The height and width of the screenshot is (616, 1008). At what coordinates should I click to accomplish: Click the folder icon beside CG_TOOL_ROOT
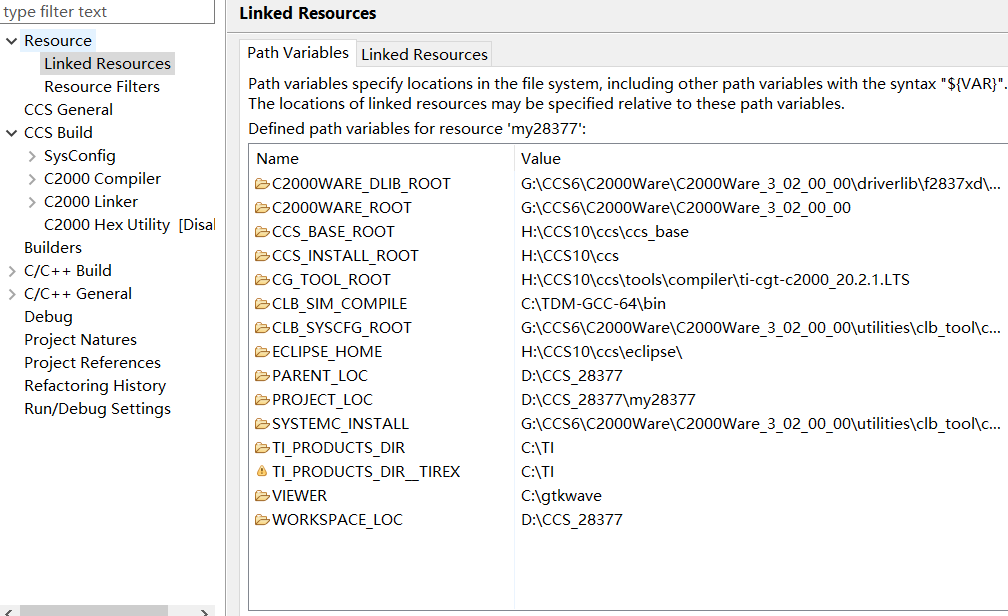click(260, 279)
